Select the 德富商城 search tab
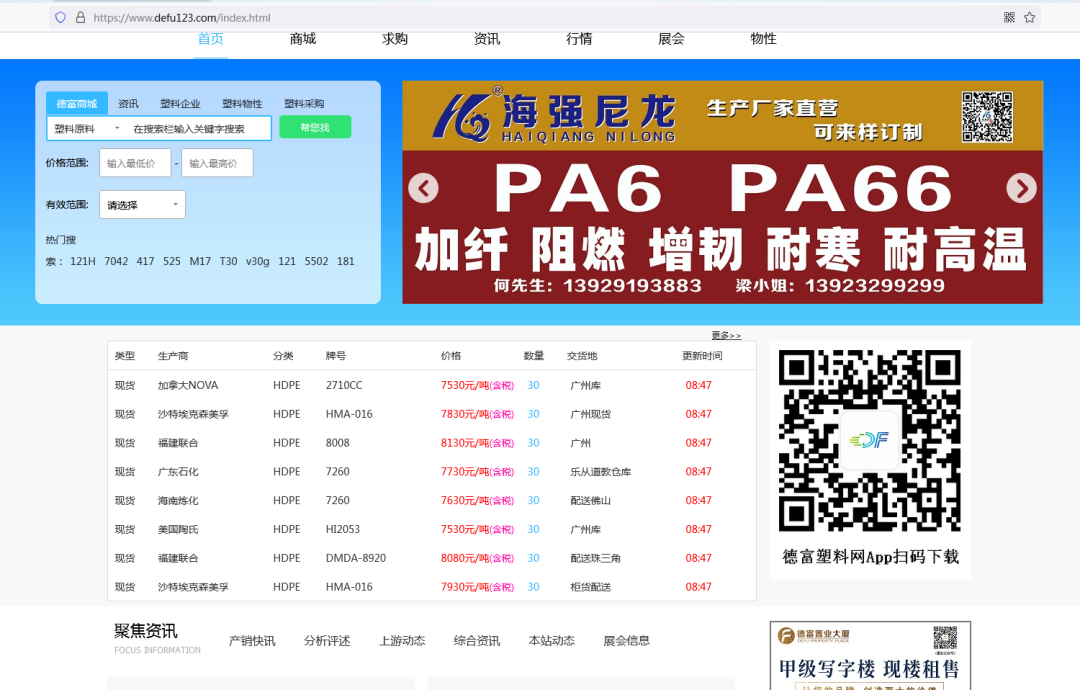Image resolution: width=1080 pixels, height=690 pixels. pyautogui.click(x=77, y=103)
